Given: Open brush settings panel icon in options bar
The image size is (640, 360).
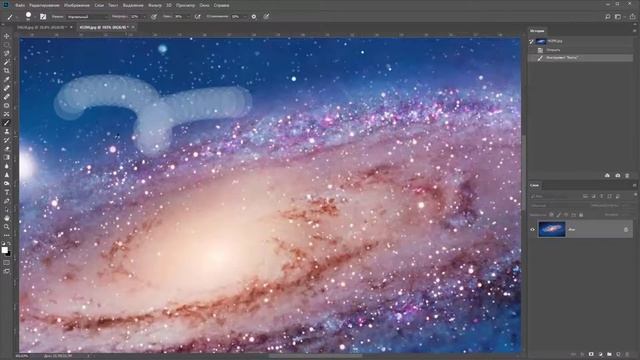Looking at the screenshot, I should [43, 17].
